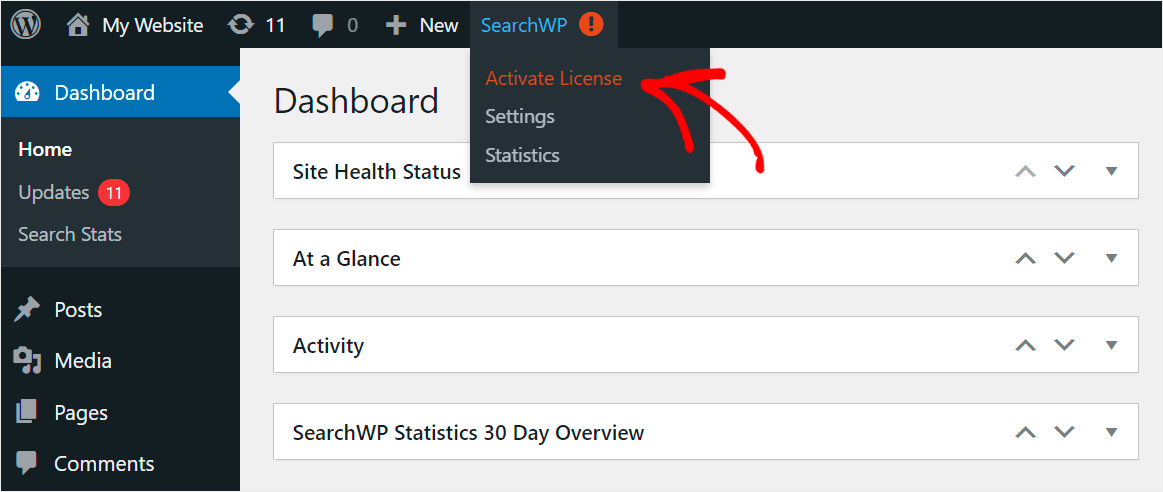Image resolution: width=1163 pixels, height=492 pixels.
Task: Click the plus icon beside New
Action: (x=397, y=25)
